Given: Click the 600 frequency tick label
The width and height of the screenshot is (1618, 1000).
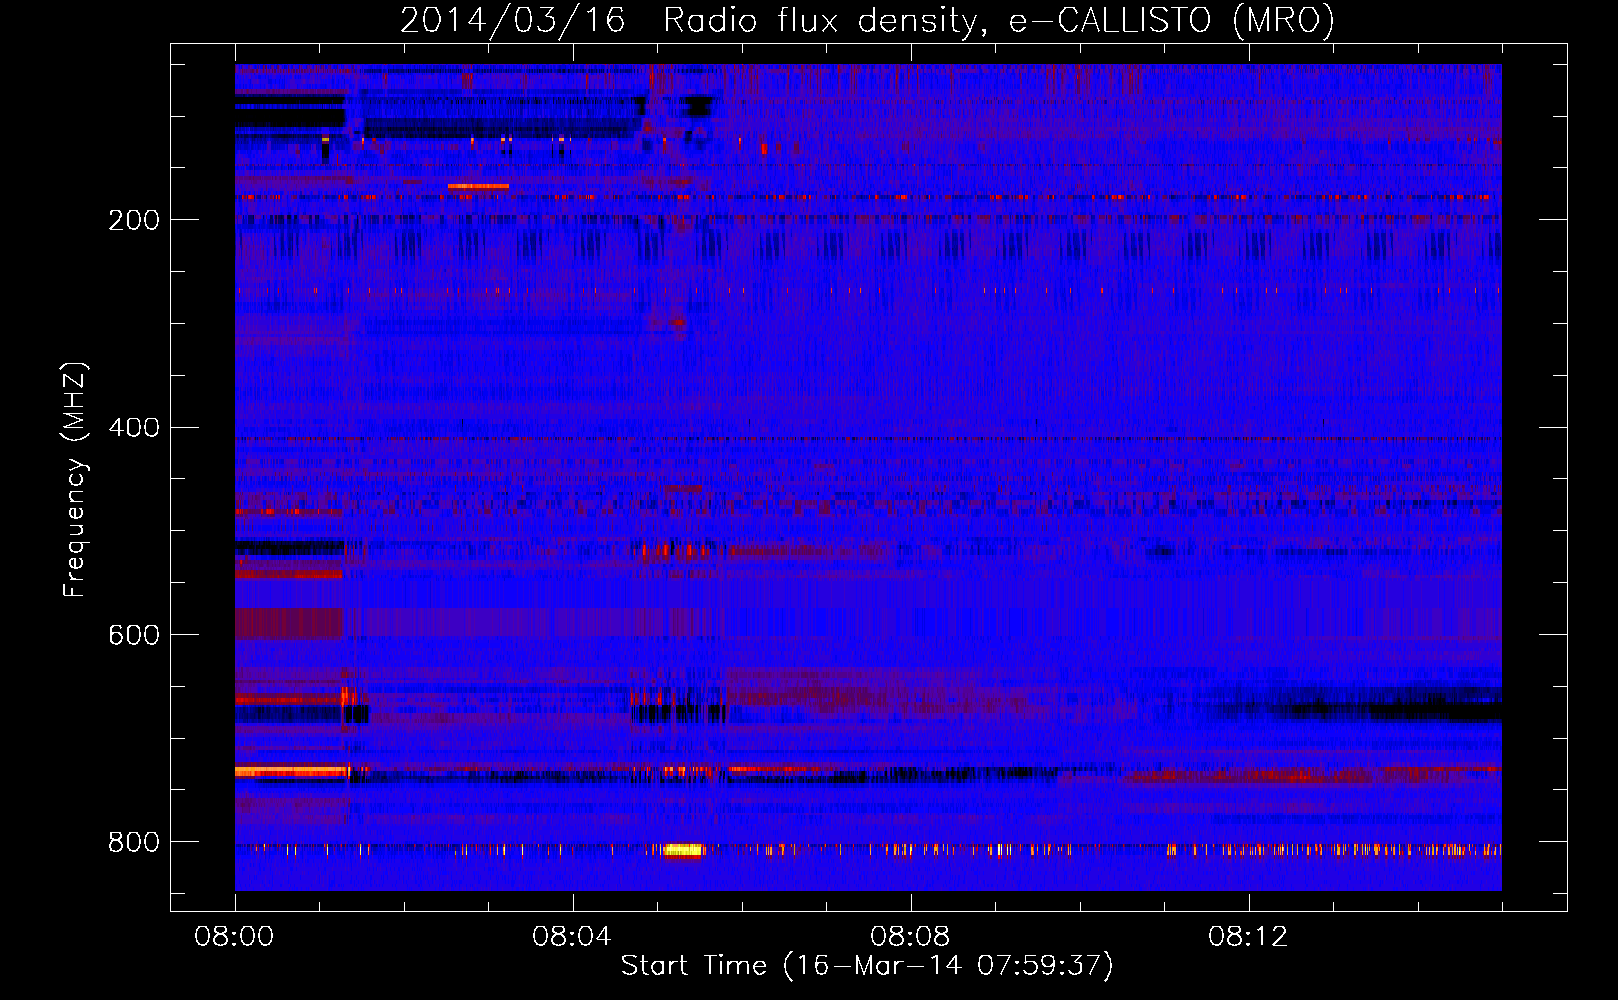Looking at the screenshot, I should click(x=134, y=635).
